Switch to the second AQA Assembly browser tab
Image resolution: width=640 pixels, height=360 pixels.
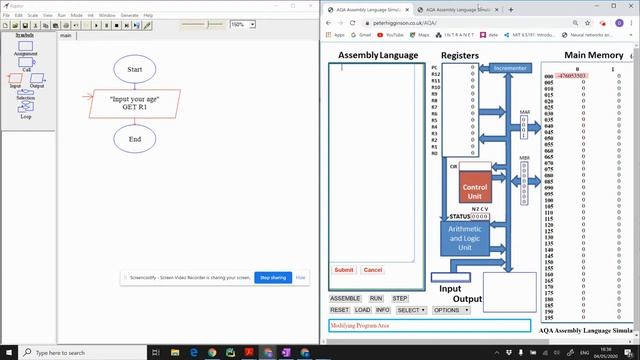(458, 9)
